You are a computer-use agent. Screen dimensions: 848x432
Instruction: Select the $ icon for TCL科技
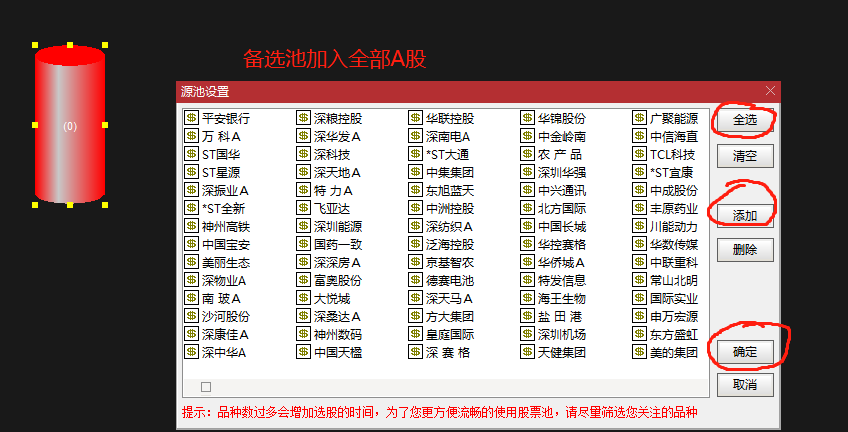(x=640, y=154)
